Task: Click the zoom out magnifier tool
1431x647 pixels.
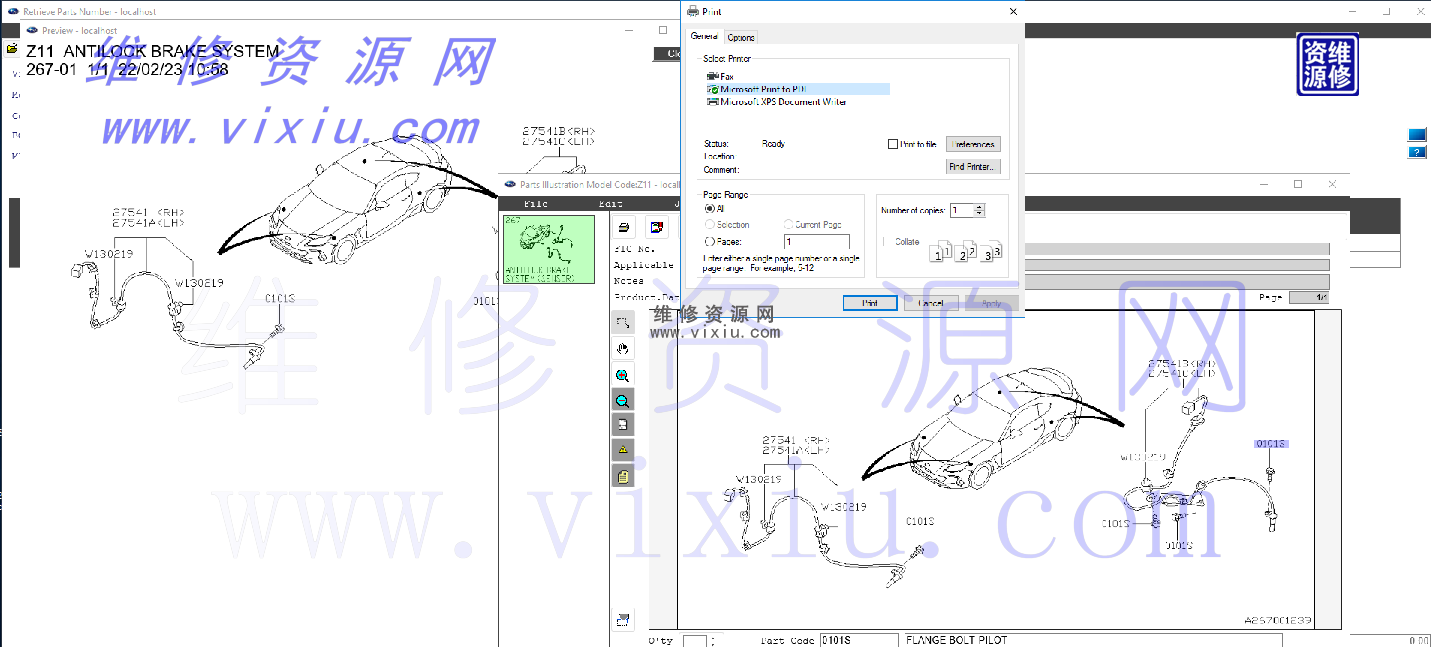Action: point(623,399)
